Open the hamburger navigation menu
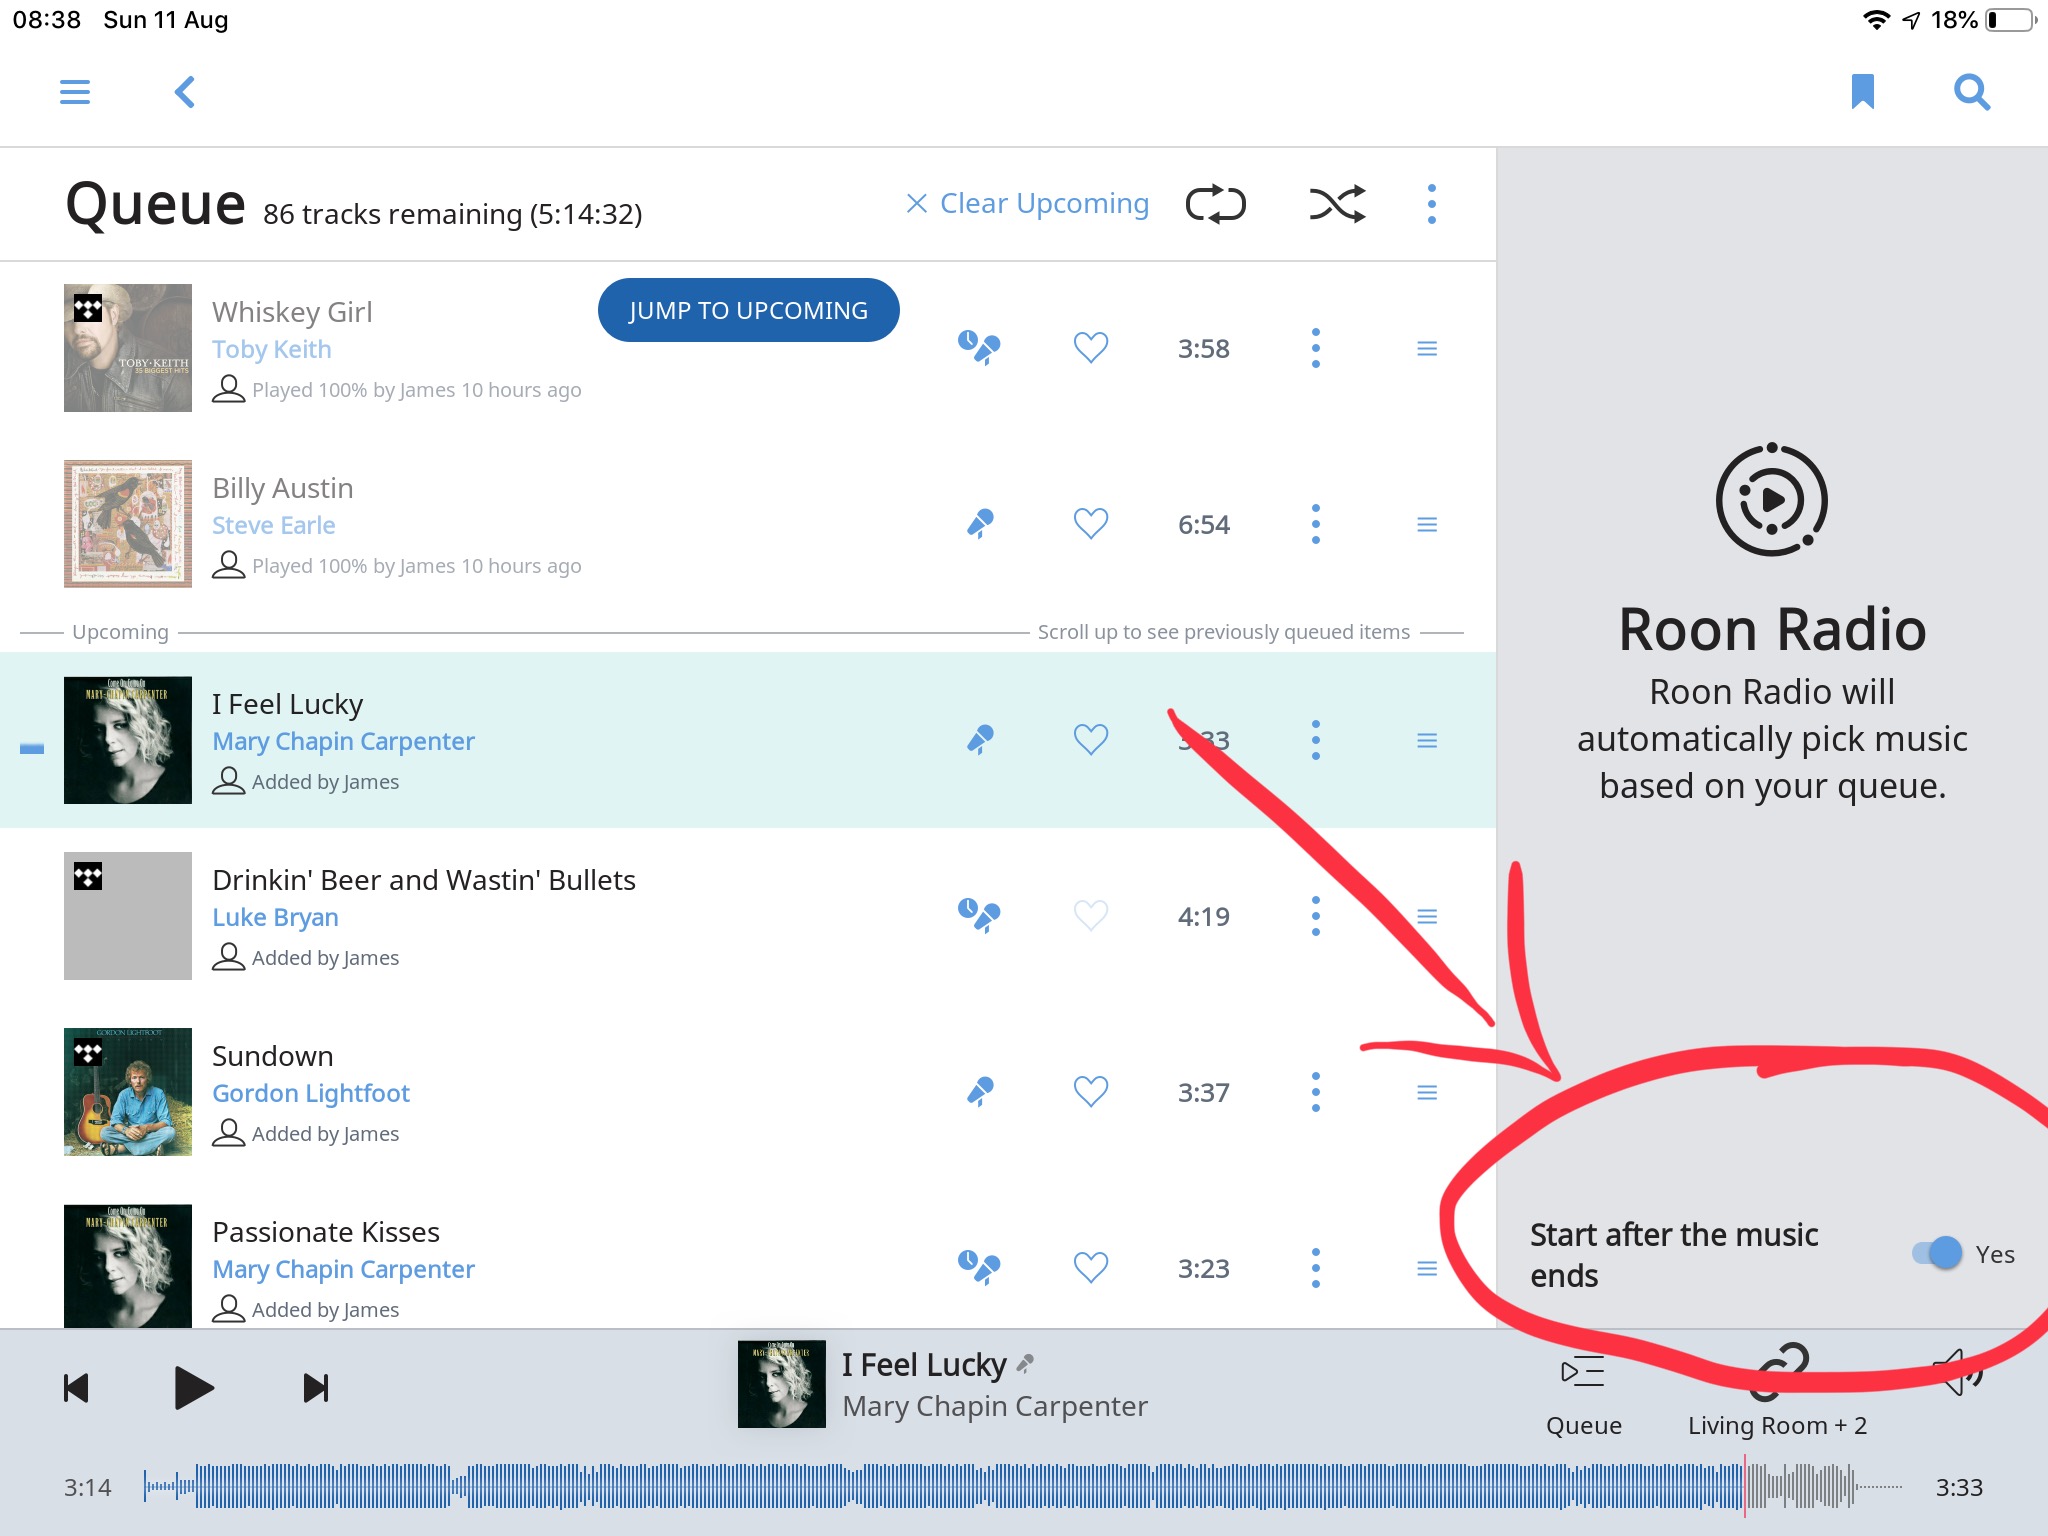 coord(75,92)
